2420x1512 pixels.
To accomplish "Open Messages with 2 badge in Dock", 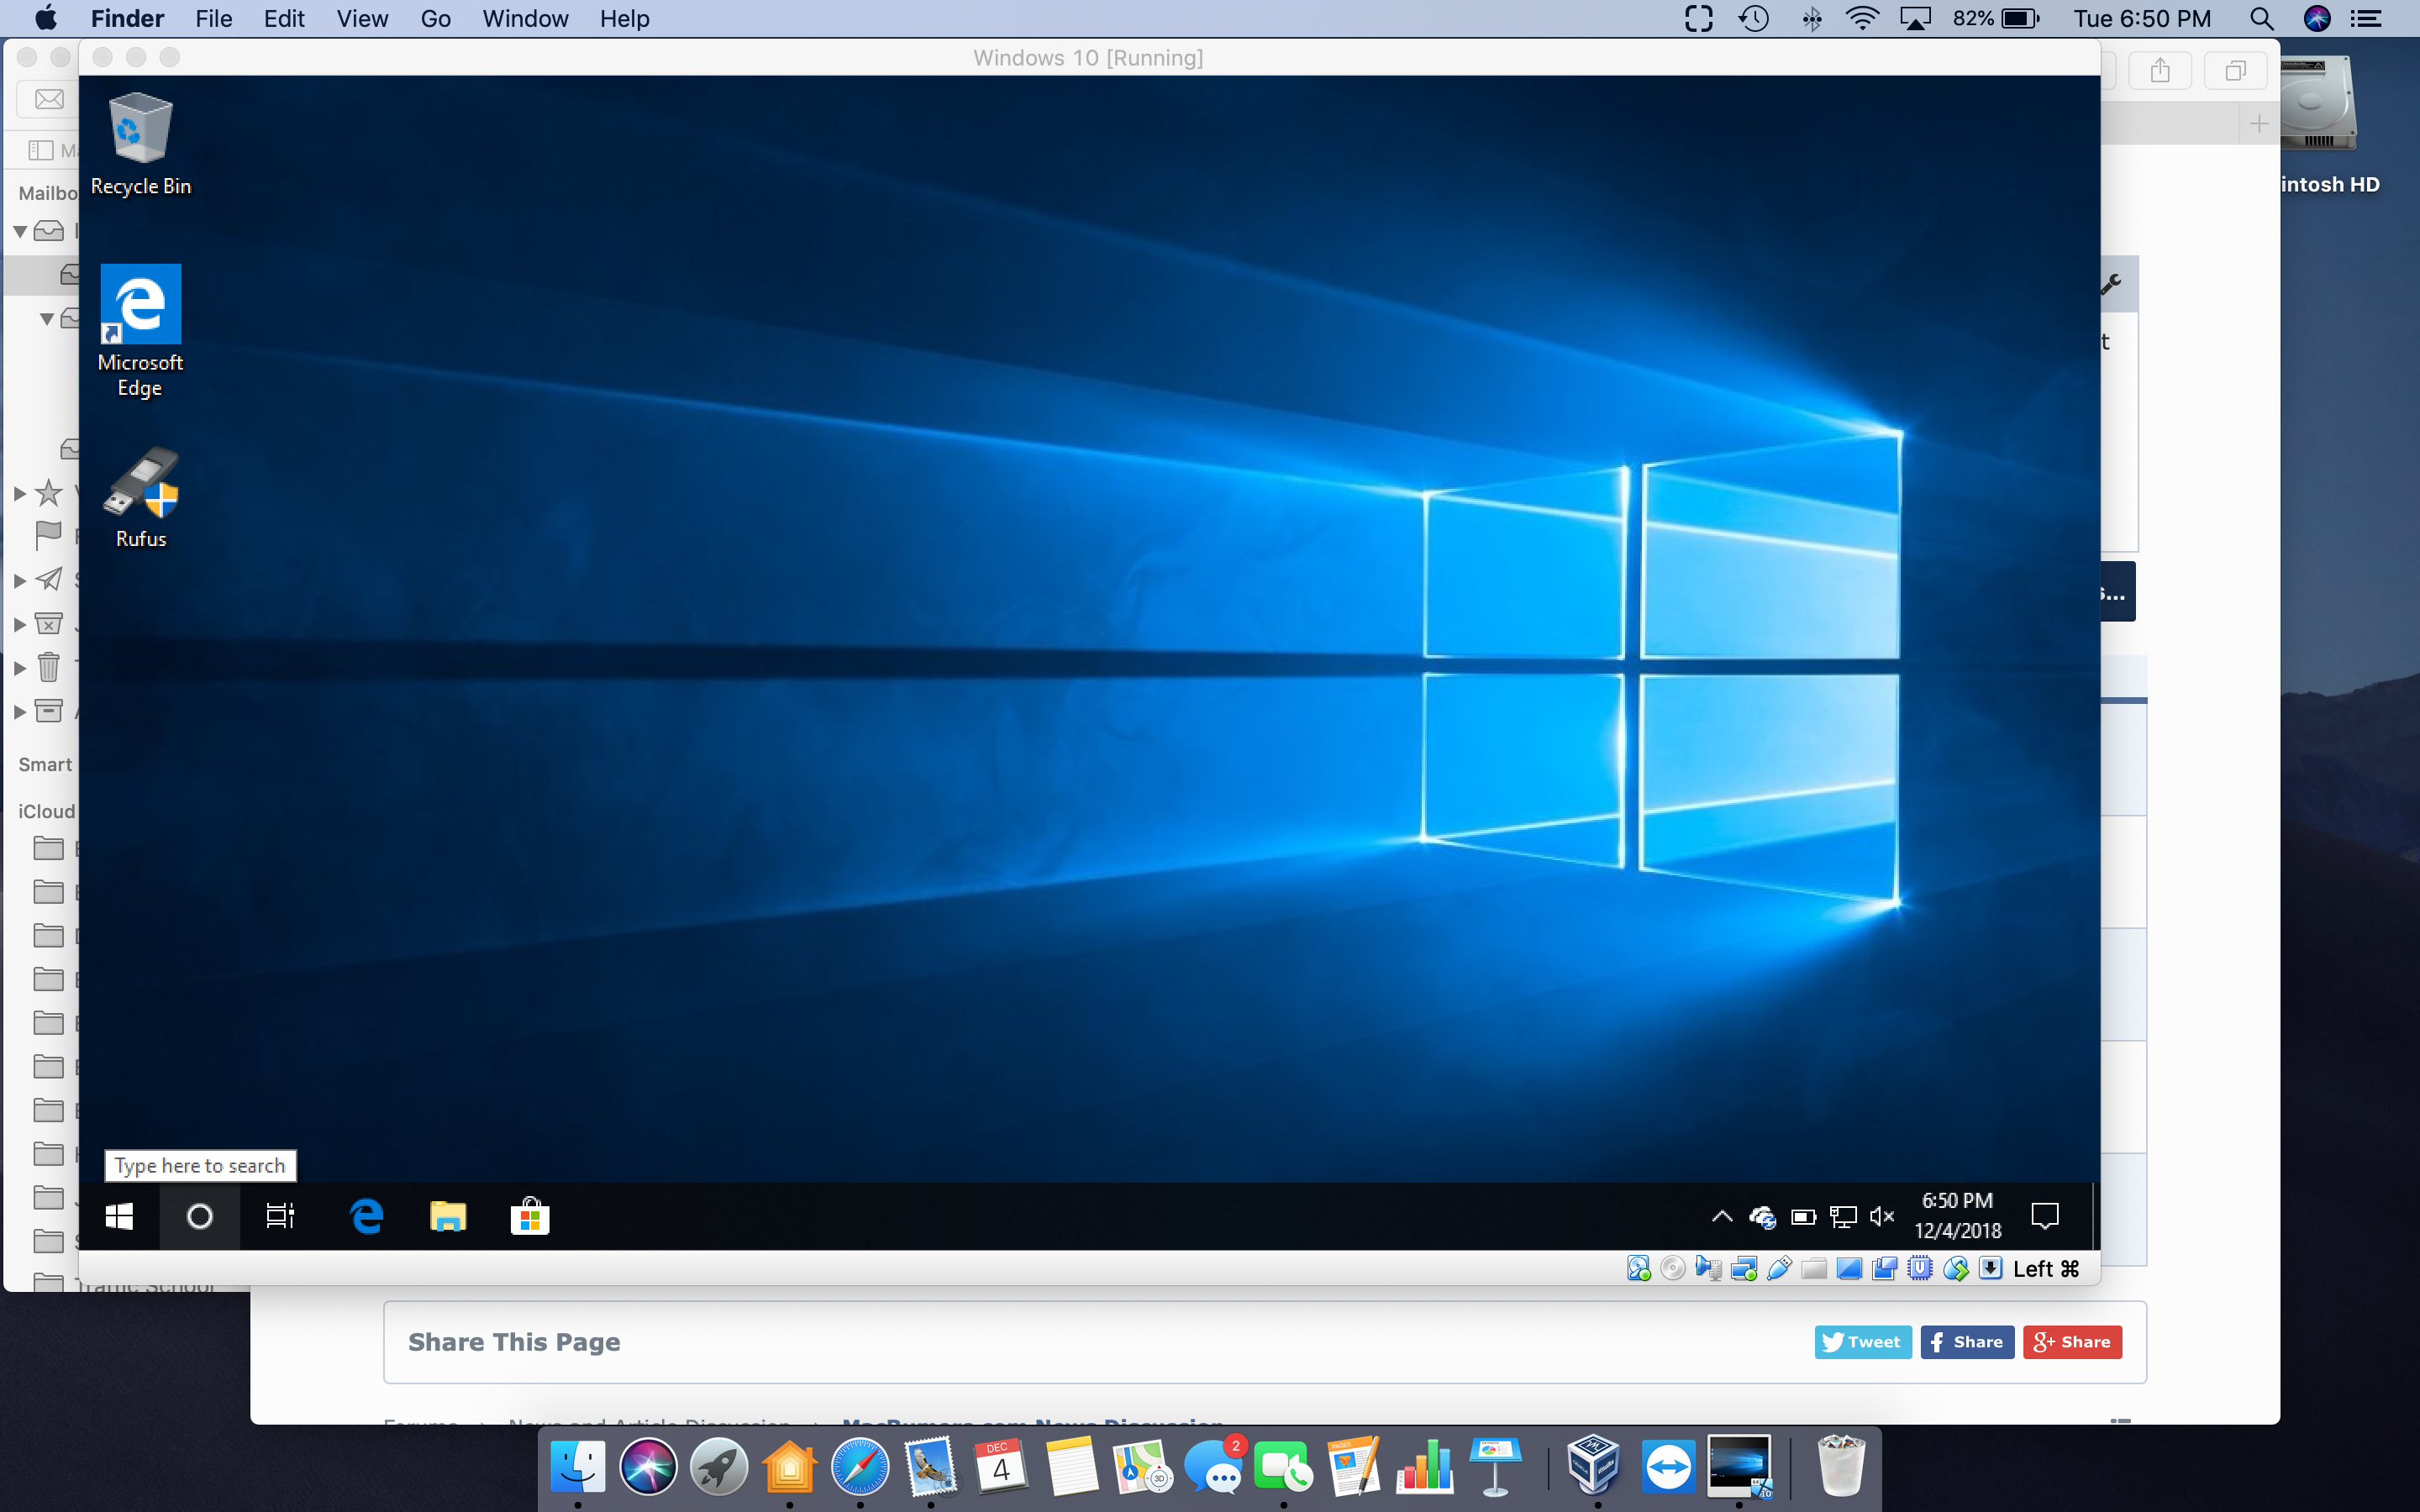I will [1214, 1467].
